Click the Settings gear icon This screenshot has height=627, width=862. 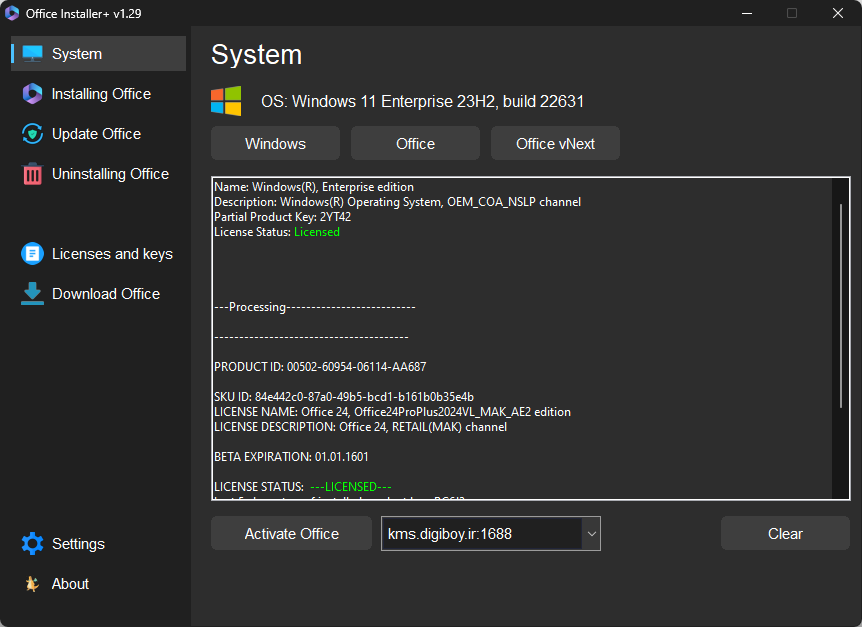[x=32, y=543]
